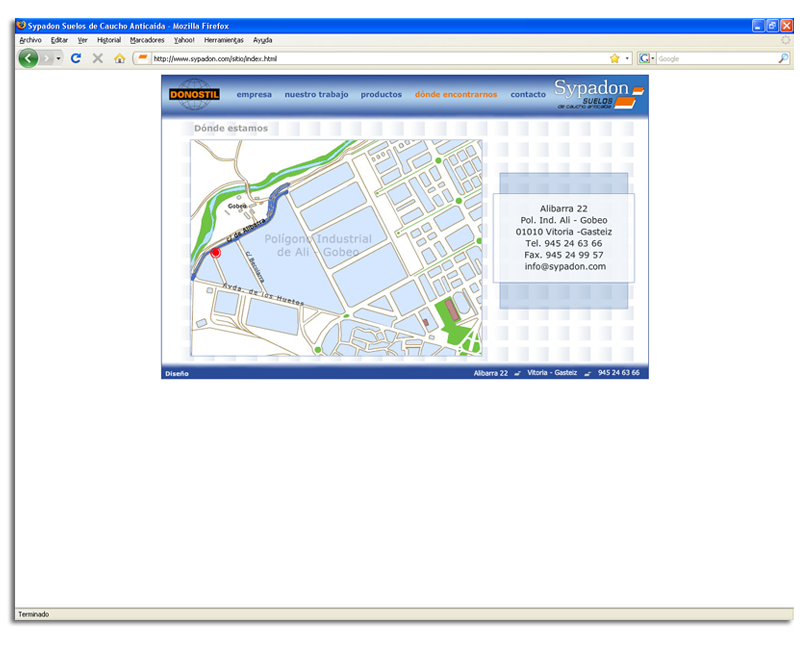Open the Archivo menu
Screen dimensions: 810x650
30,40
